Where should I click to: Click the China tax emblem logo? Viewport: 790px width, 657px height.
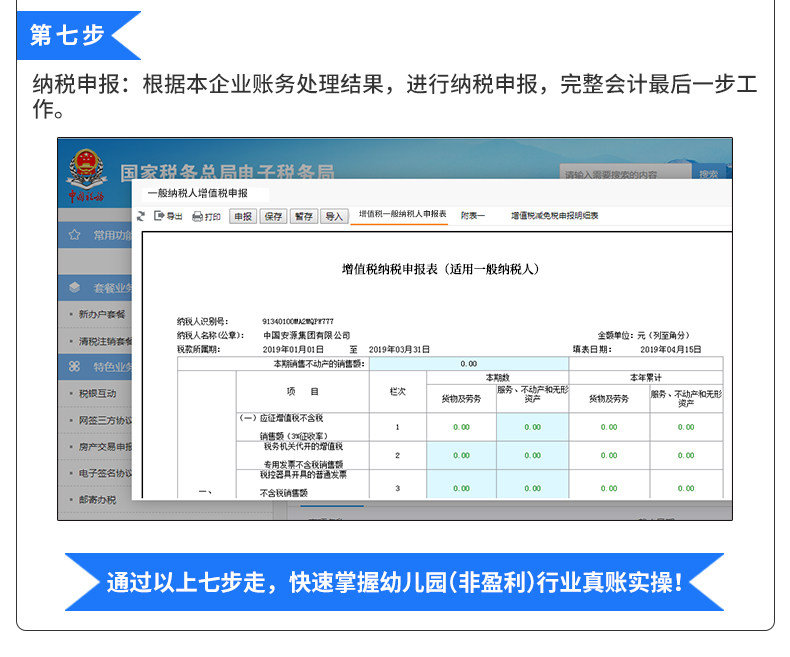86,175
